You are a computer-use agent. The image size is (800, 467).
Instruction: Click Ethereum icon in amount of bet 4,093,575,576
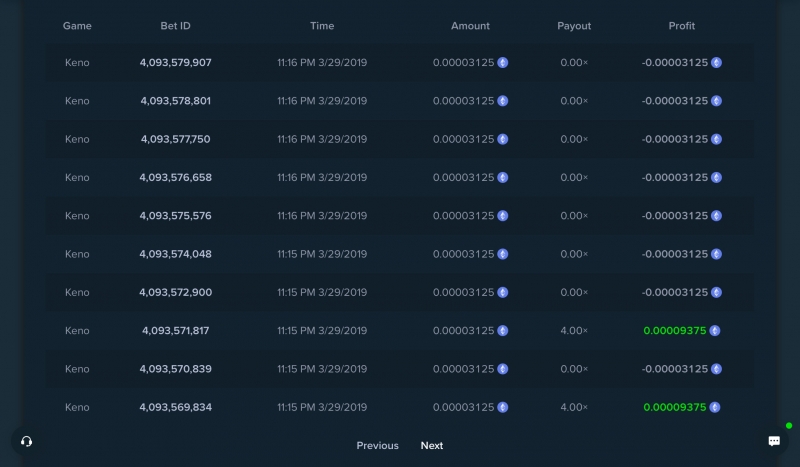[503, 215]
